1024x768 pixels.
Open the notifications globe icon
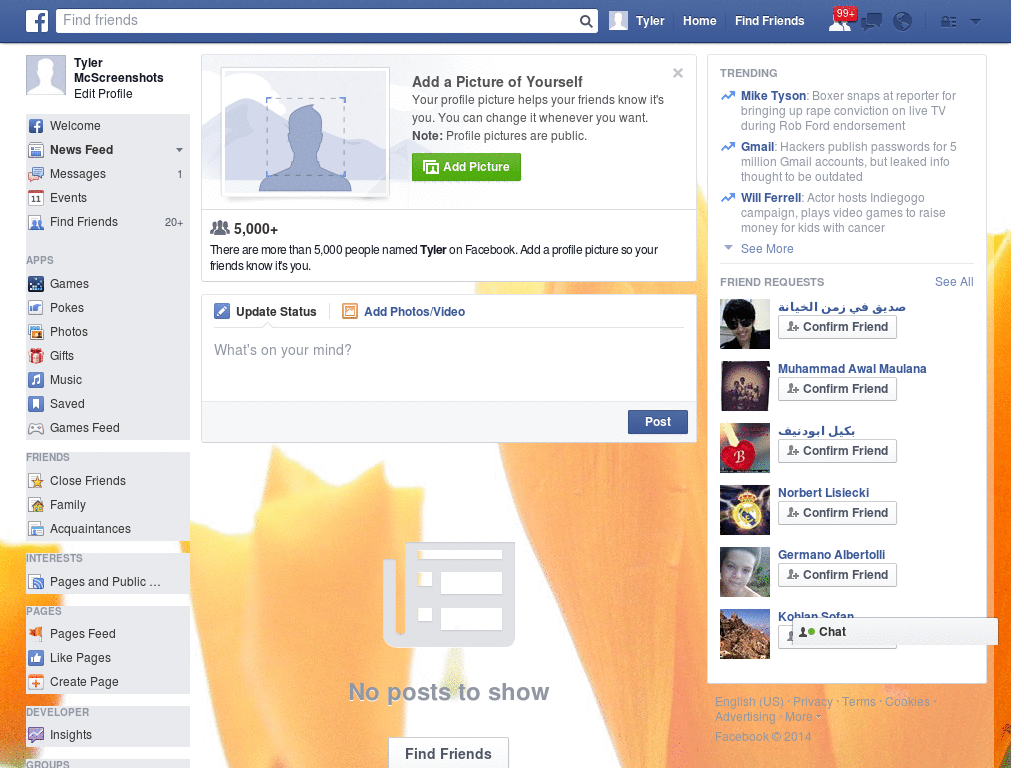[902, 22]
